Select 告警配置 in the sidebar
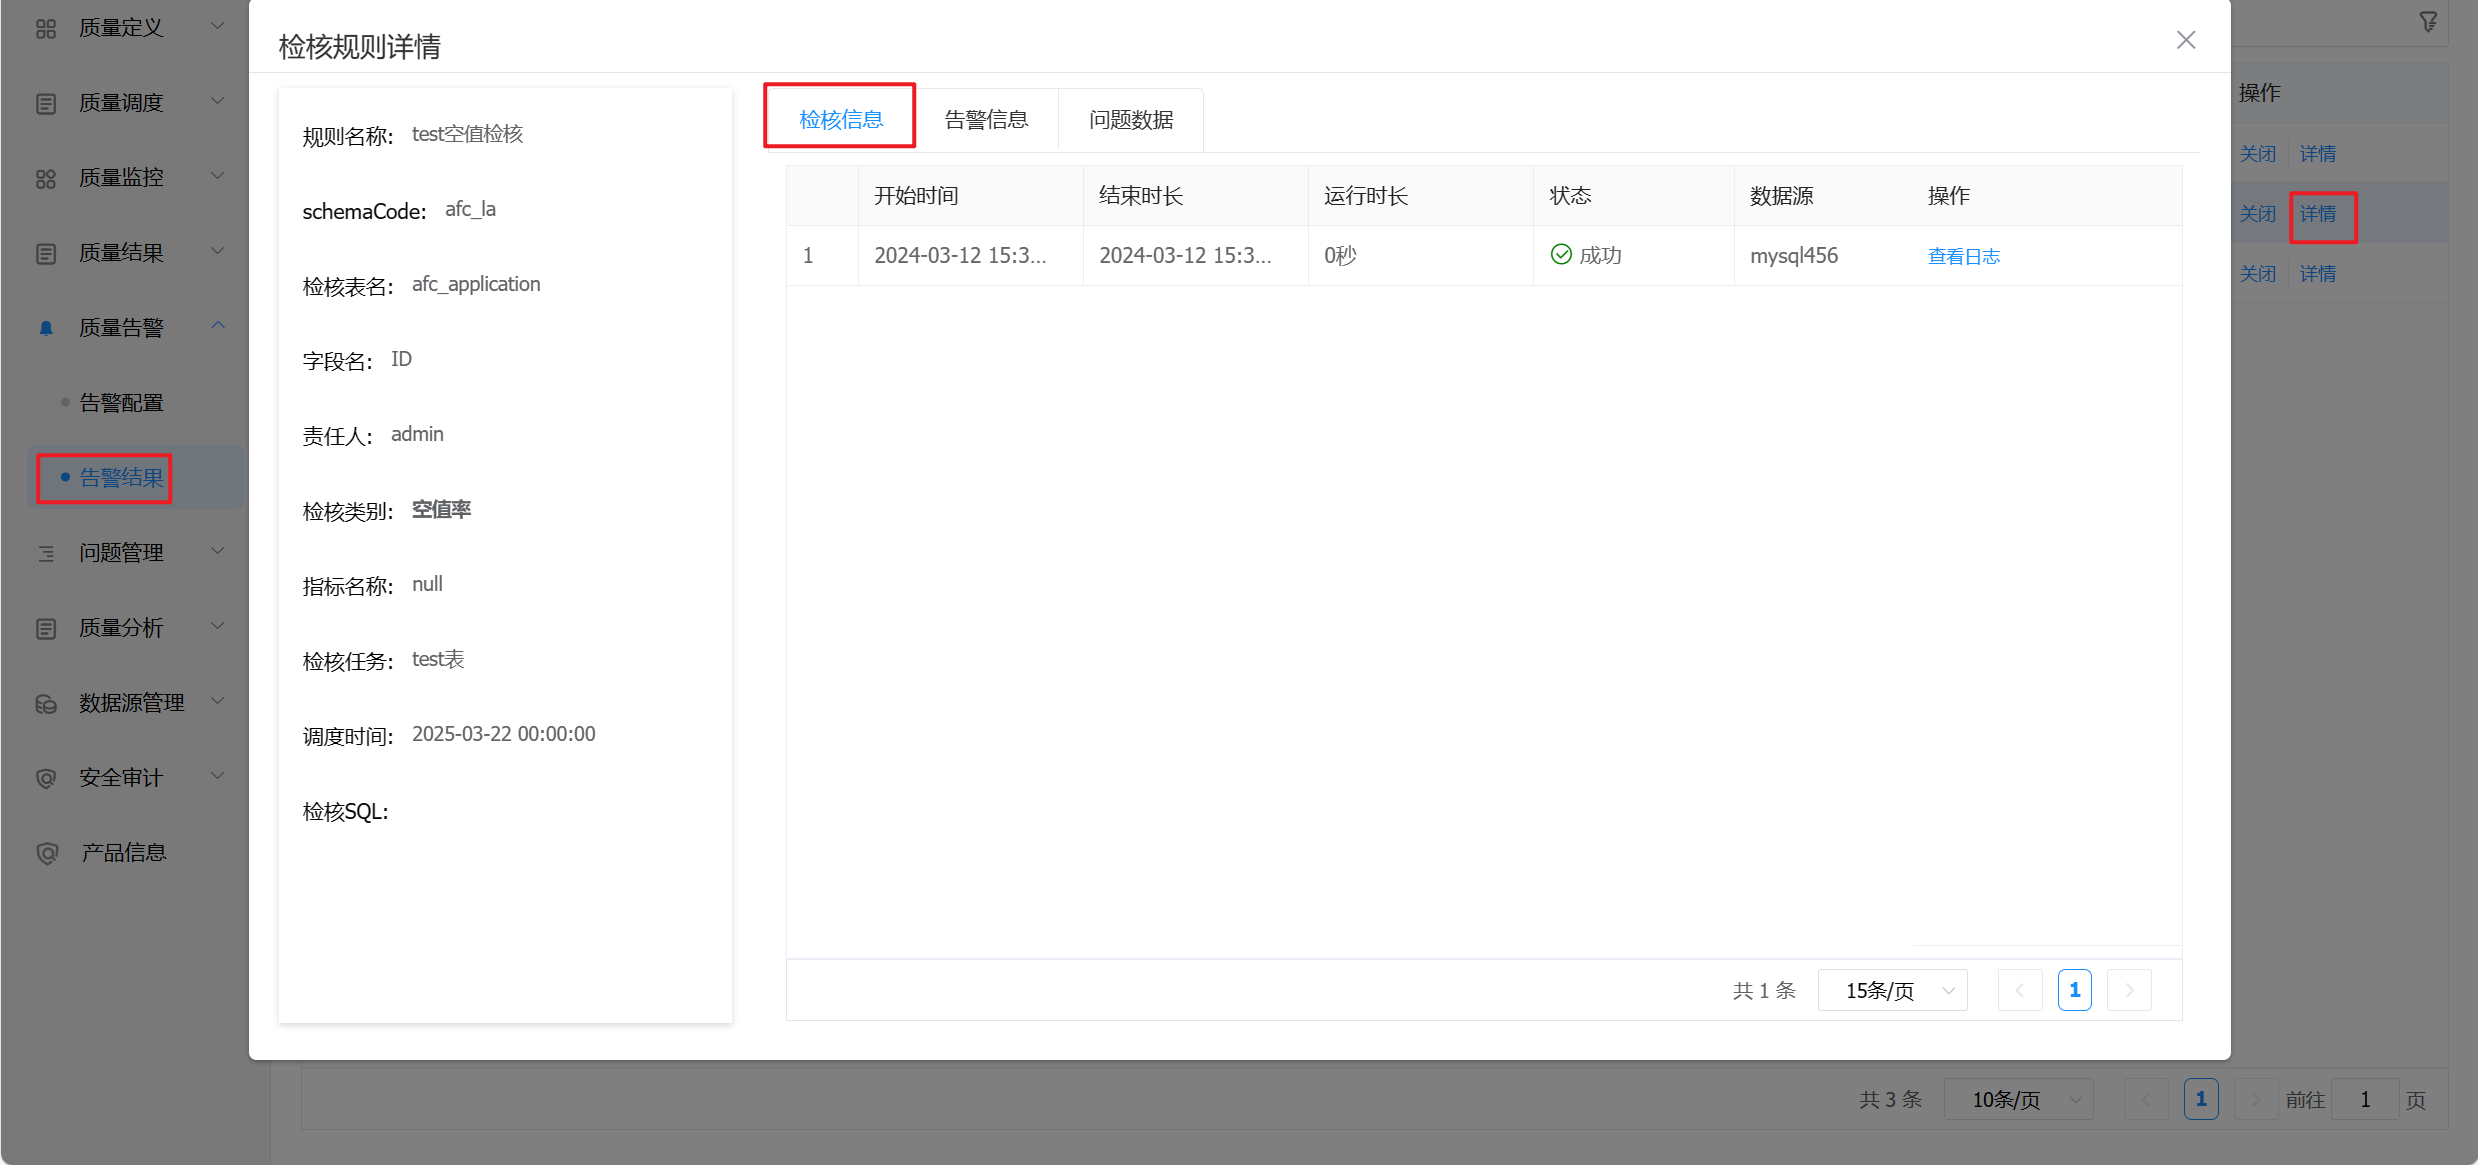 (121, 403)
